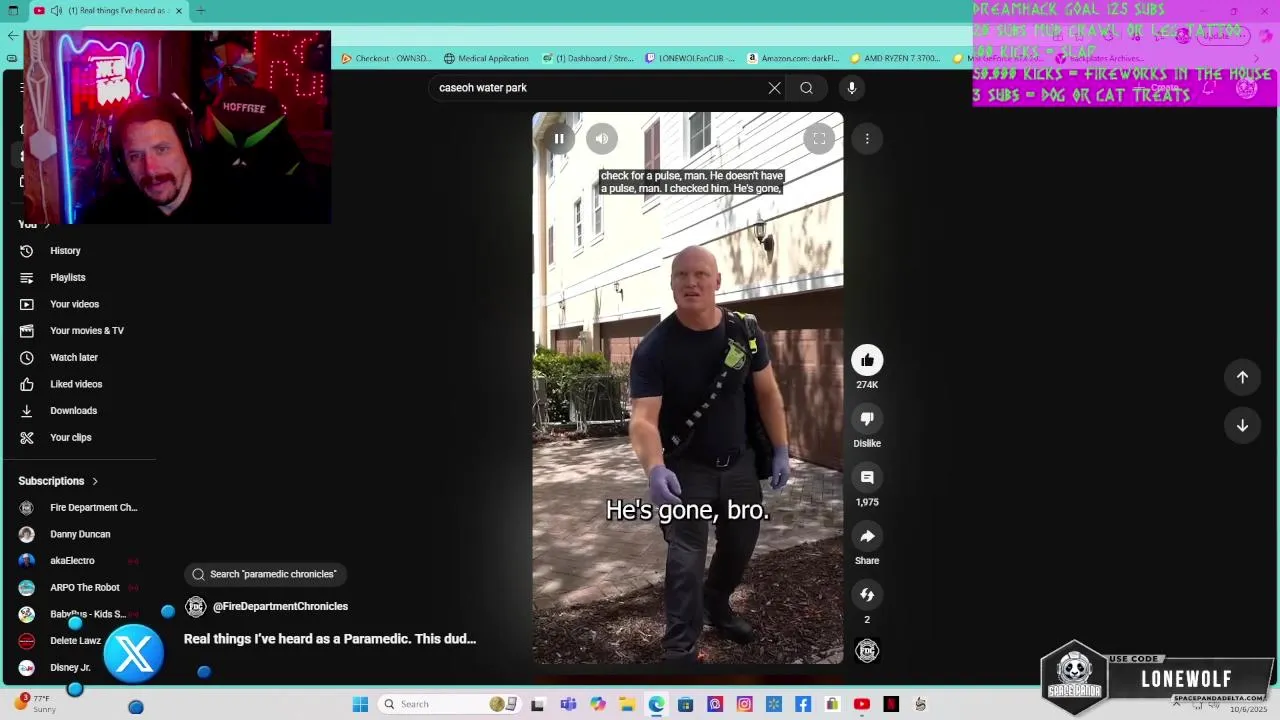
Task: Open Instagram from the taskbar
Action: click(744, 704)
